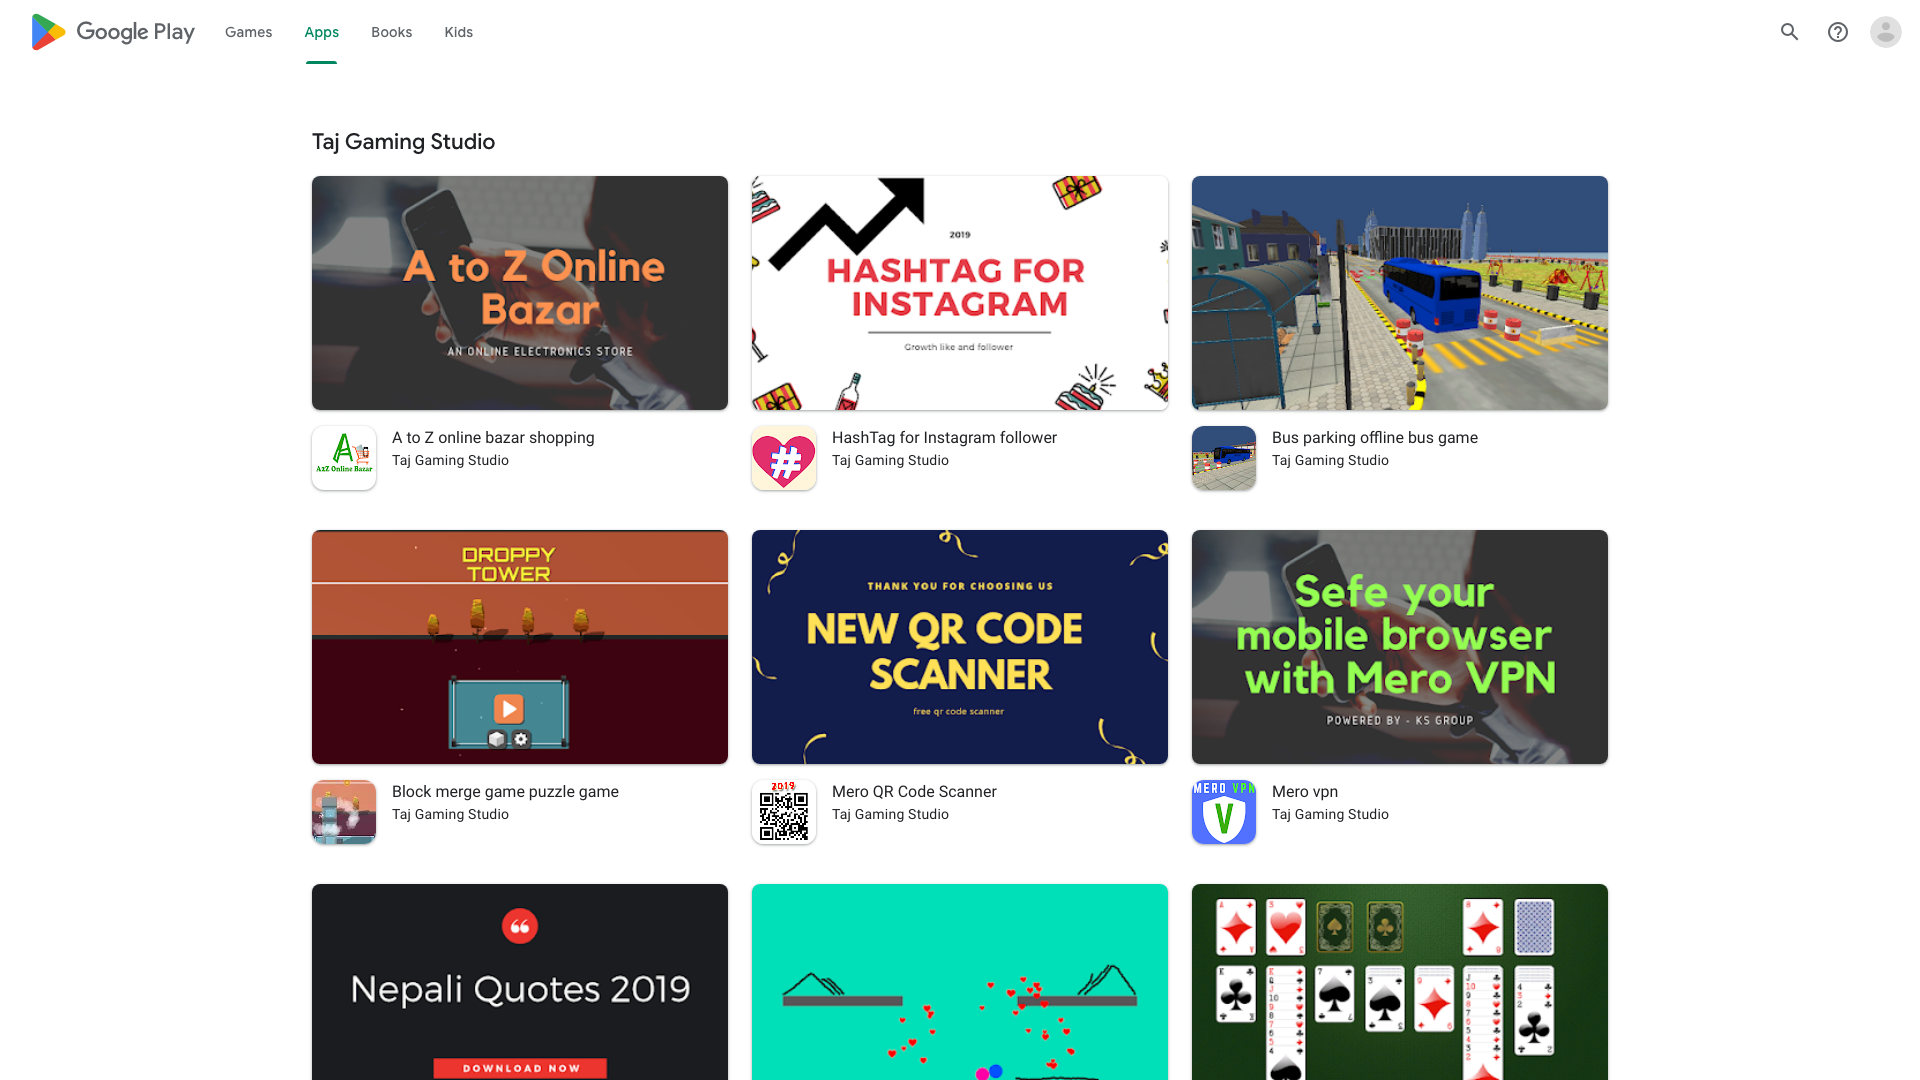
Task: Open Mero QR Code Scanner app icon
Action: coord(784,812)
